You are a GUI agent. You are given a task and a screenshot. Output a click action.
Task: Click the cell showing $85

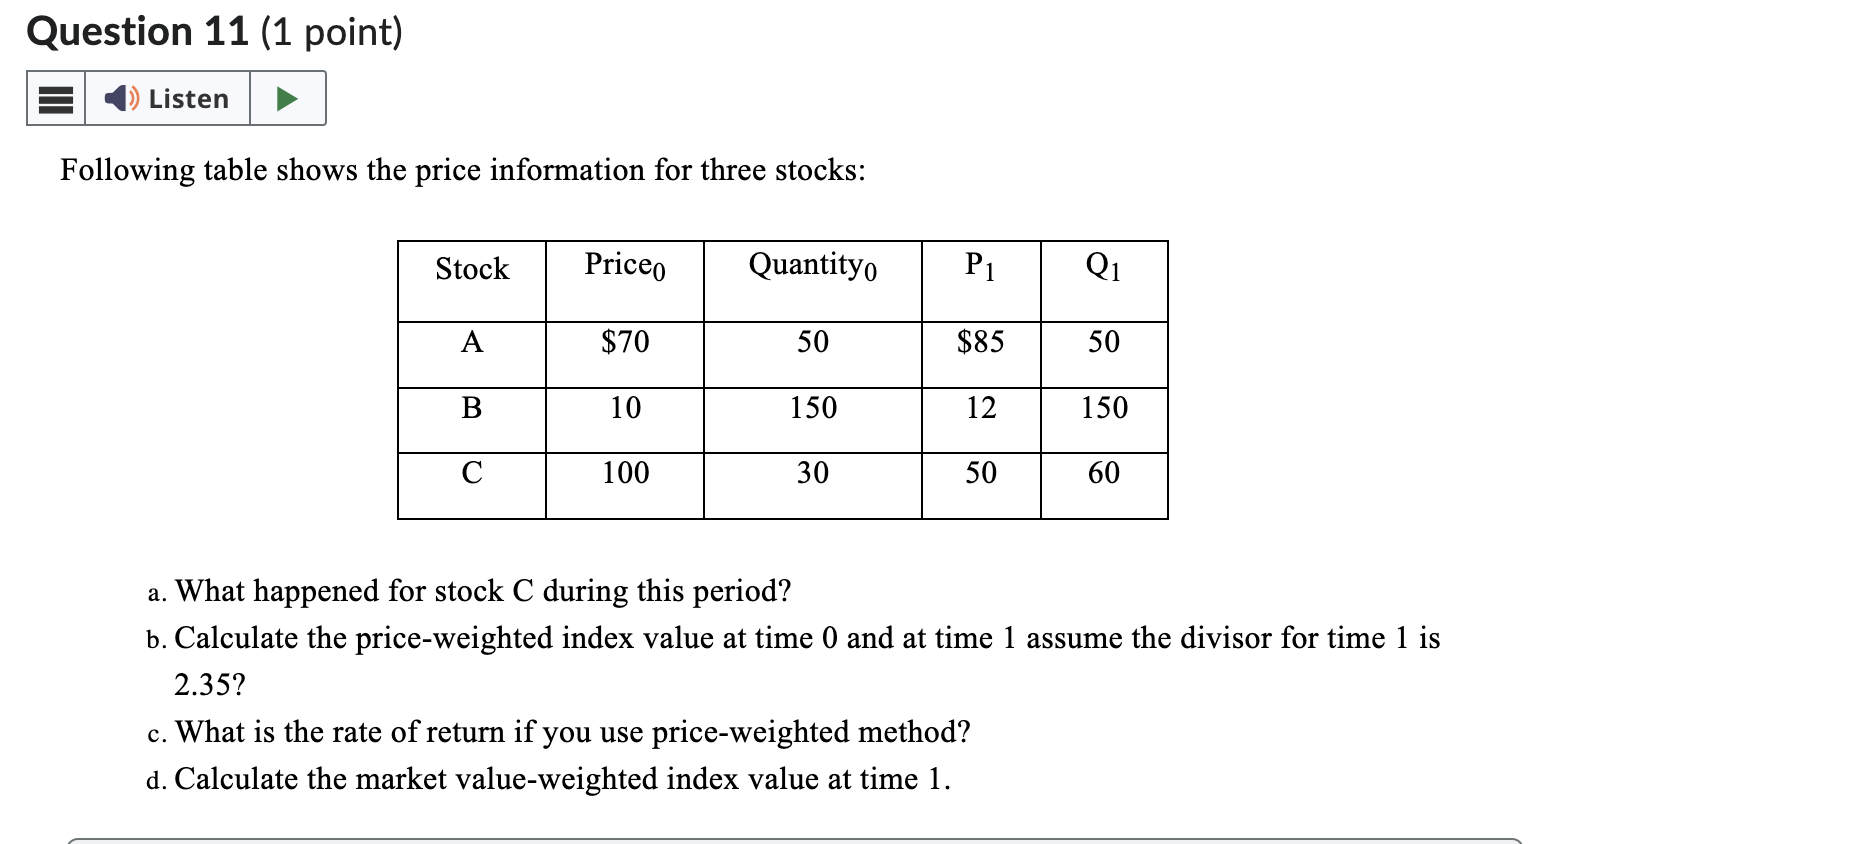[x=979, y=342]
